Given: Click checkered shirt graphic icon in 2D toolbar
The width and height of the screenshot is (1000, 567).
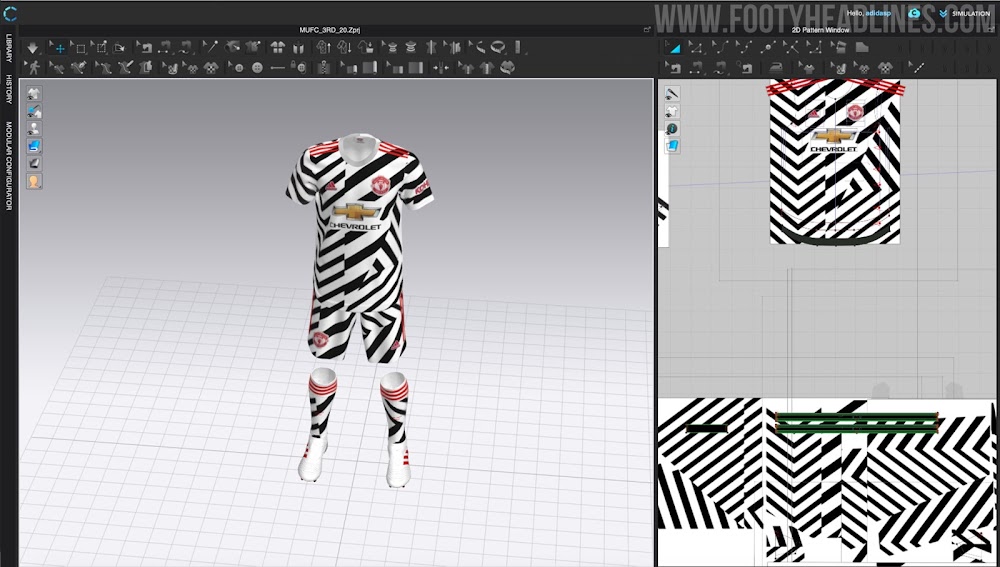Looking at the screenshot, I should 885,67.
